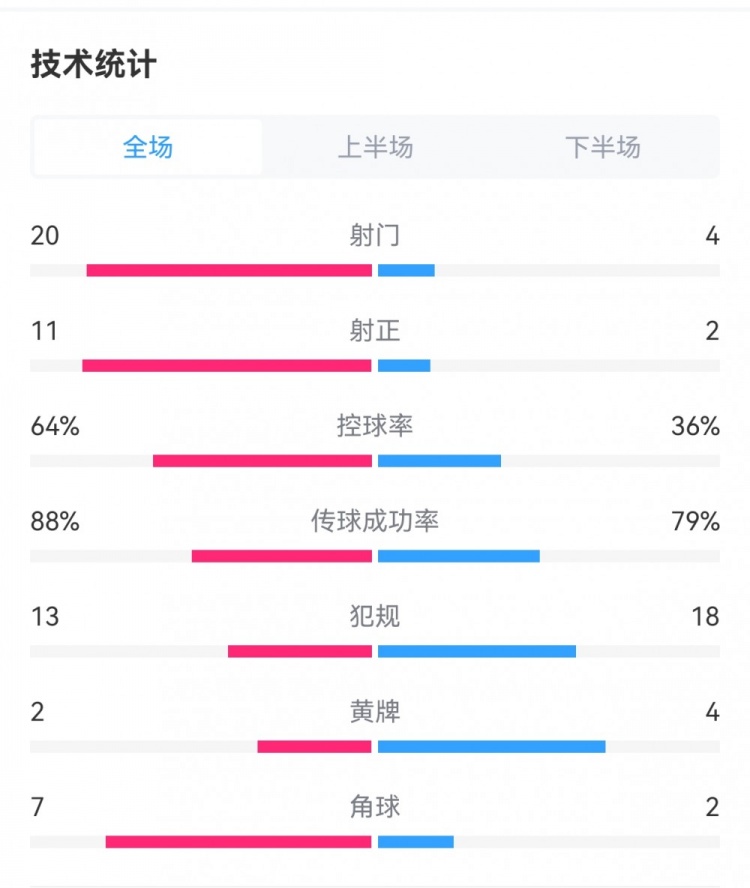Click the blue 犯规 progress bar

(477, 651)
